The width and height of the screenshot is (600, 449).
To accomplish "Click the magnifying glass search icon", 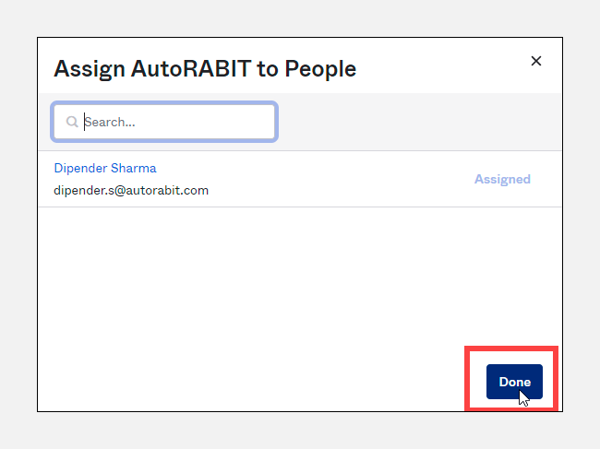I will coord(72,122).
